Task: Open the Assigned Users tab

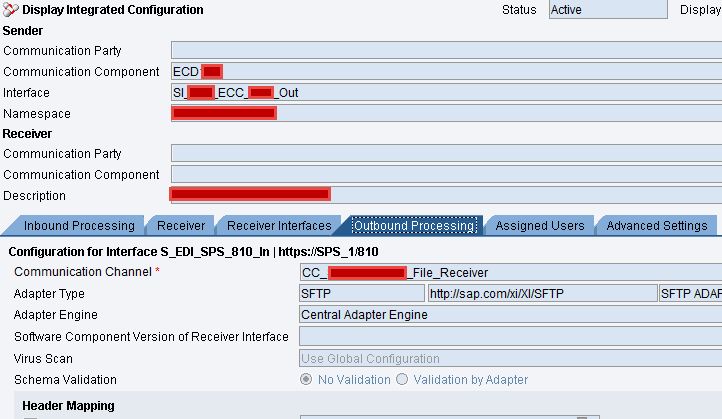Action: [540, 226]
